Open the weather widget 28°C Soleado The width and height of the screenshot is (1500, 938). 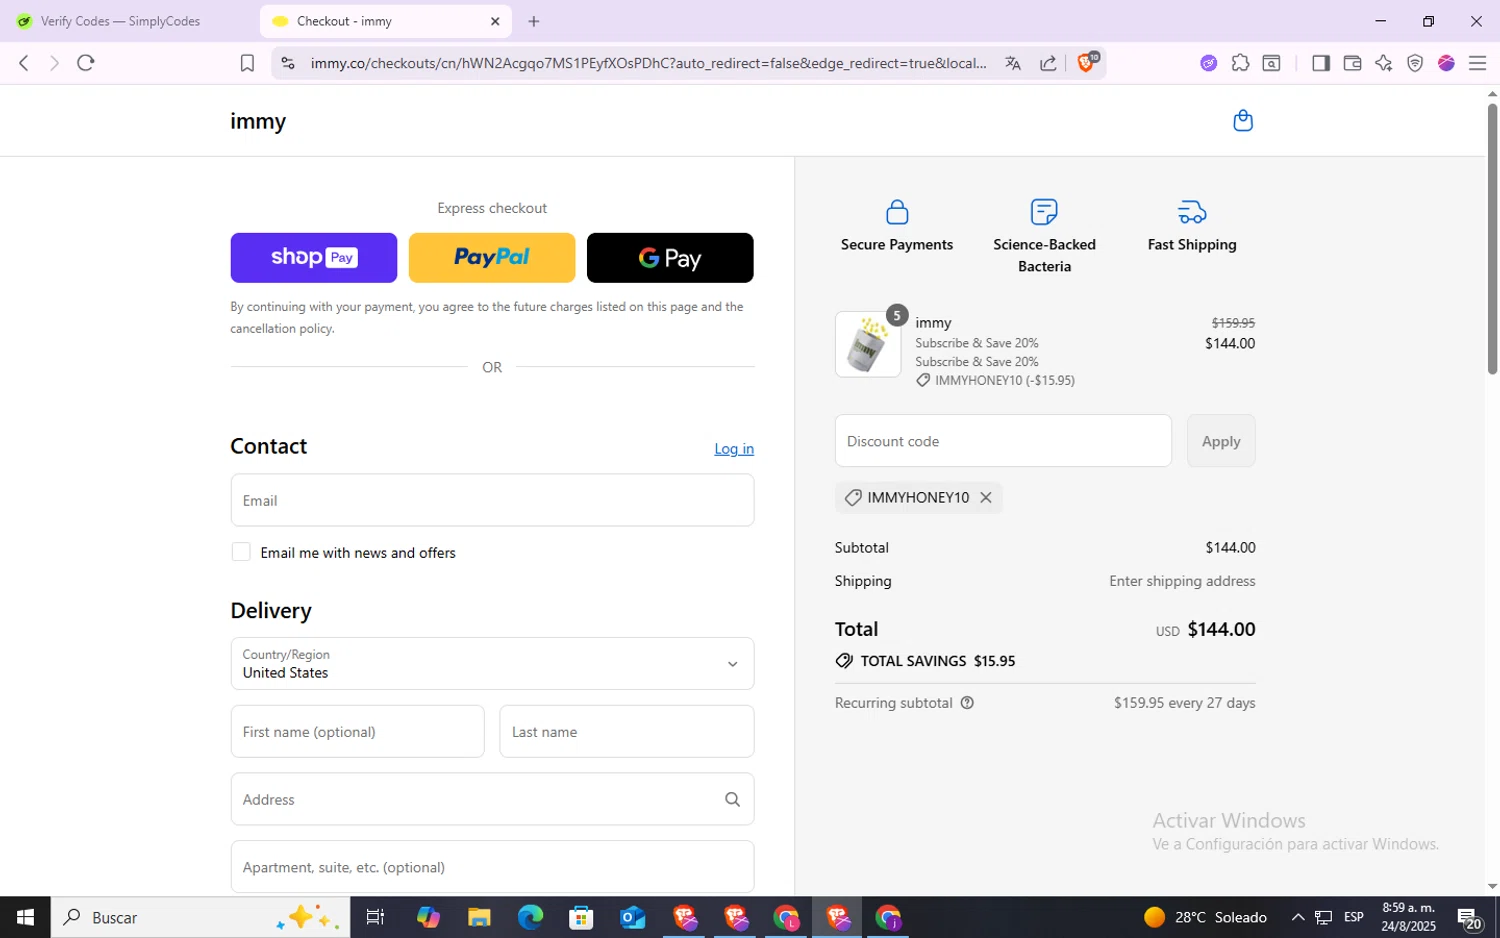[x=1205, y=917]
